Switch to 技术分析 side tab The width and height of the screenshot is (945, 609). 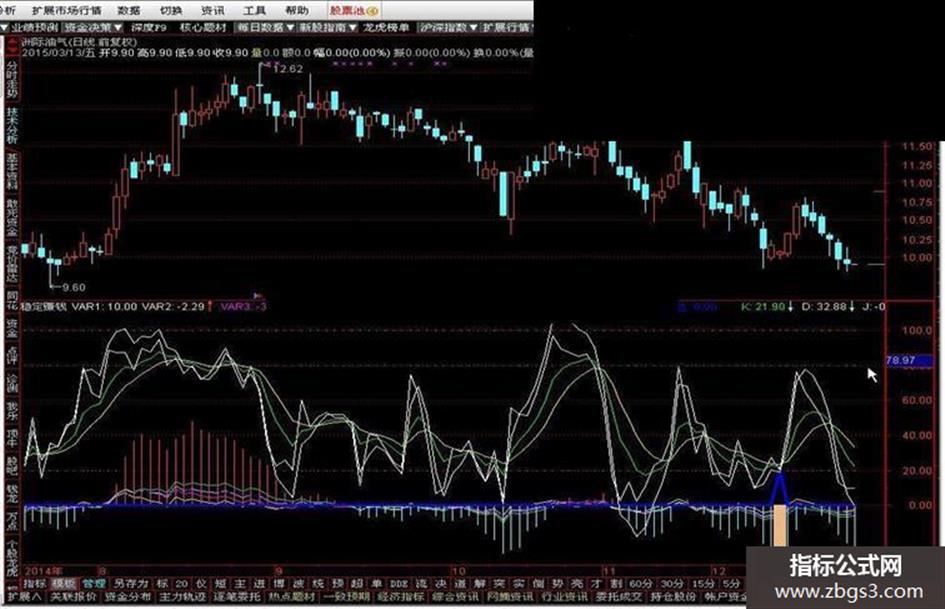[11, 125]
